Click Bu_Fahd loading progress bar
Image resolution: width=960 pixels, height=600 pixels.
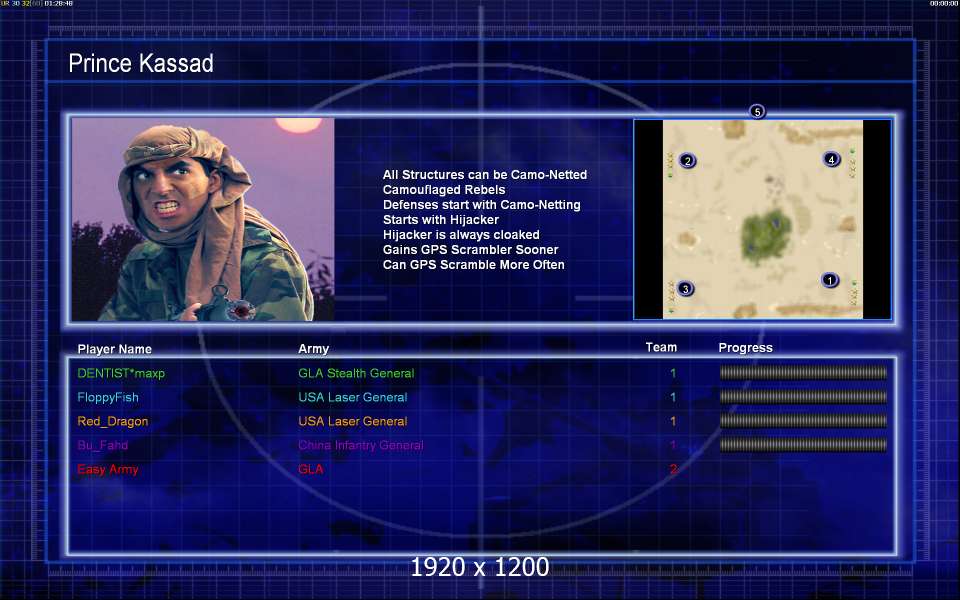click(x=803, y=444)
